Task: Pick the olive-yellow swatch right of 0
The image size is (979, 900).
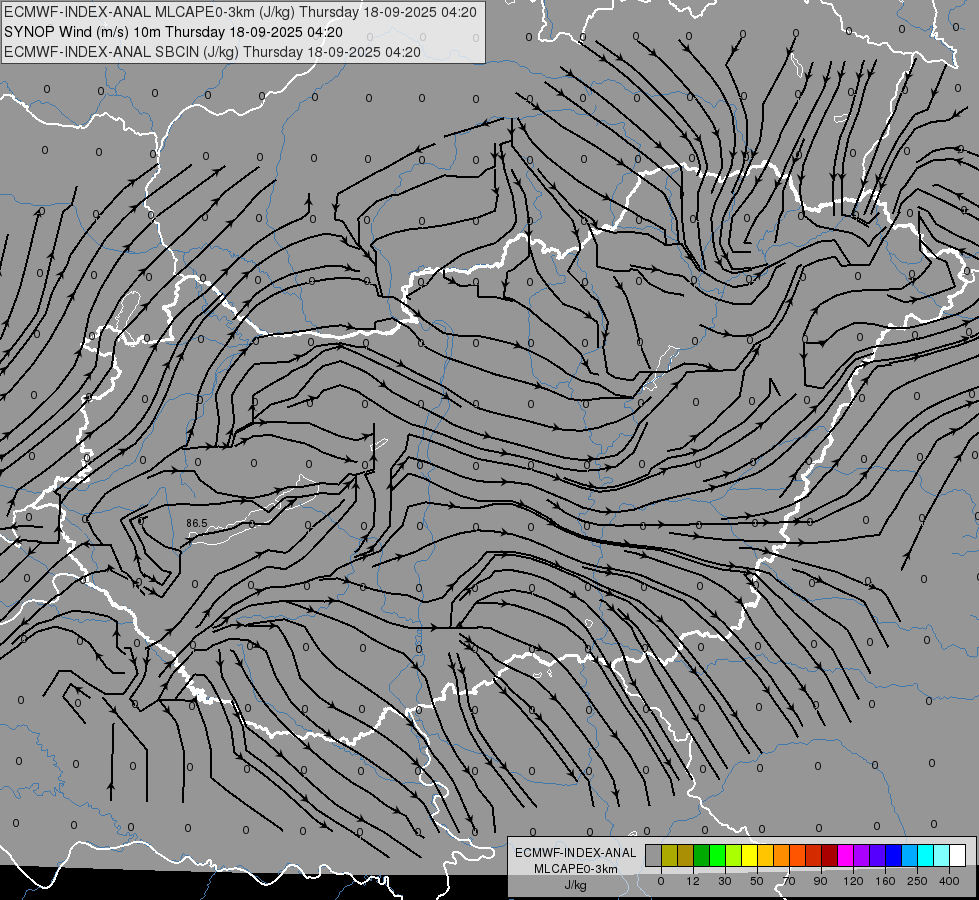Action: 669,855
